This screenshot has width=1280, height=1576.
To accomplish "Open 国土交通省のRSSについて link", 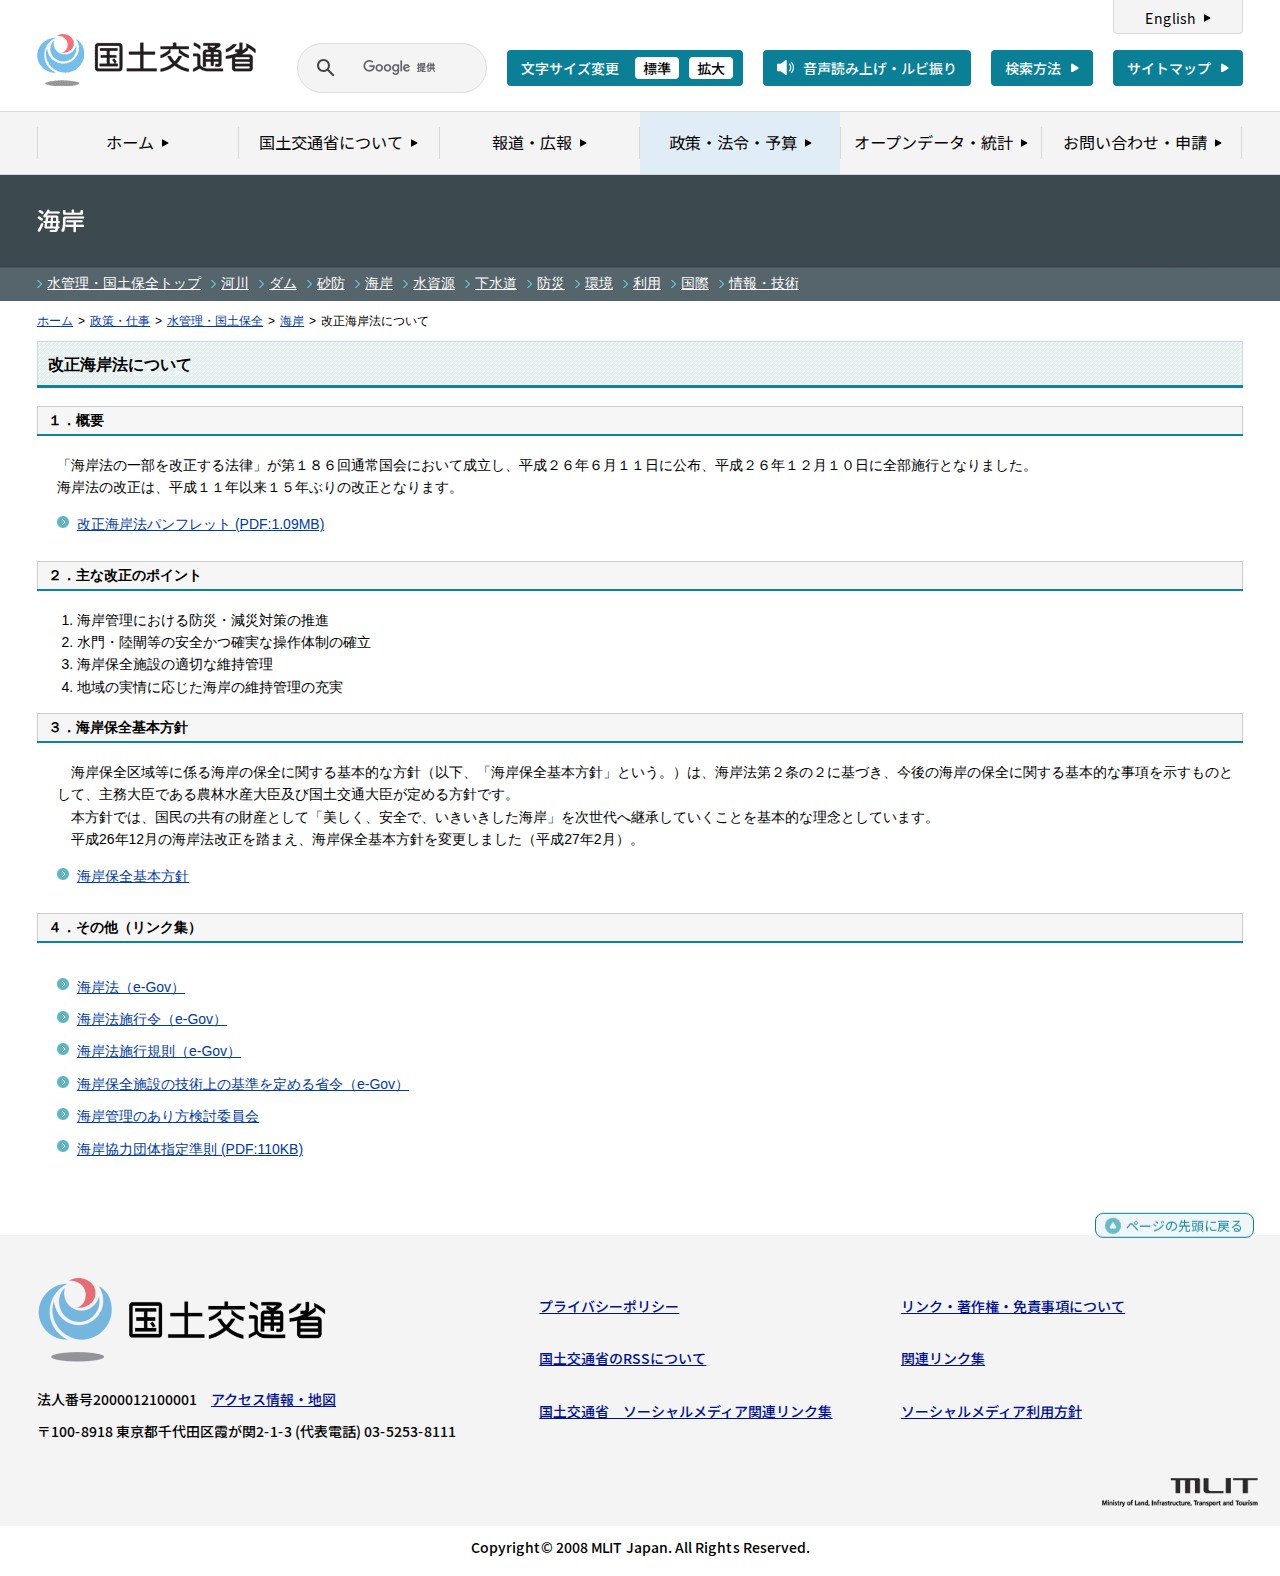I will point(622,1359).
